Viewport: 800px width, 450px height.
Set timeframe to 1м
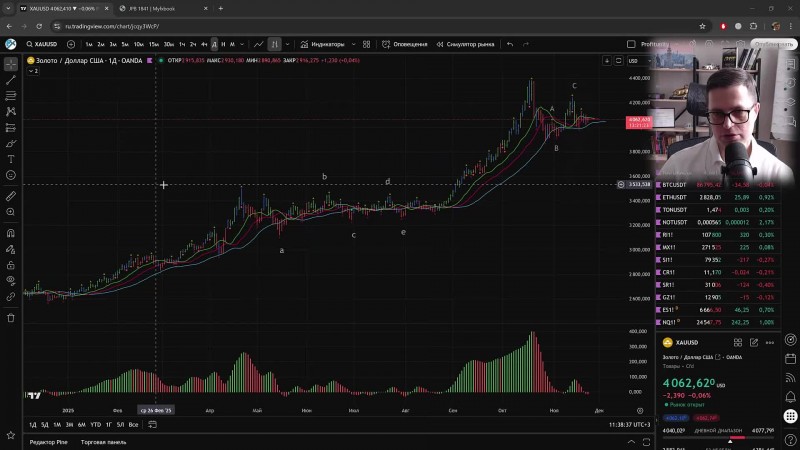pyautogui.click(x=89, y=44)
